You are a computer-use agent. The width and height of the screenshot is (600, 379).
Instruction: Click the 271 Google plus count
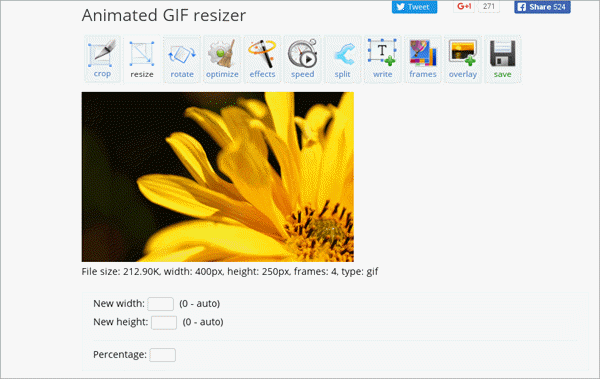[x=489, y=7]
